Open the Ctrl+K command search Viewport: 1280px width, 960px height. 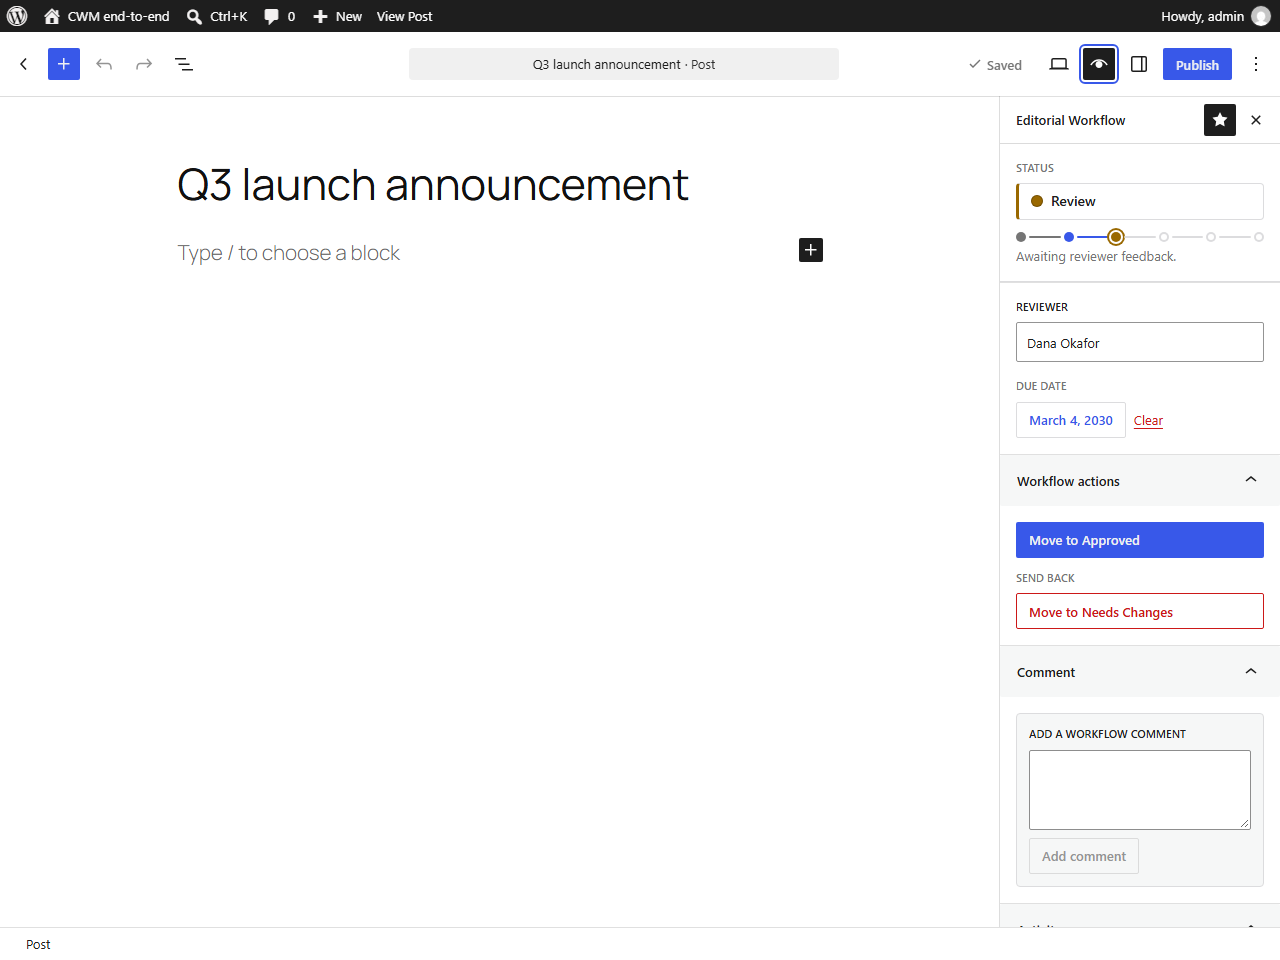pos(217,16)
